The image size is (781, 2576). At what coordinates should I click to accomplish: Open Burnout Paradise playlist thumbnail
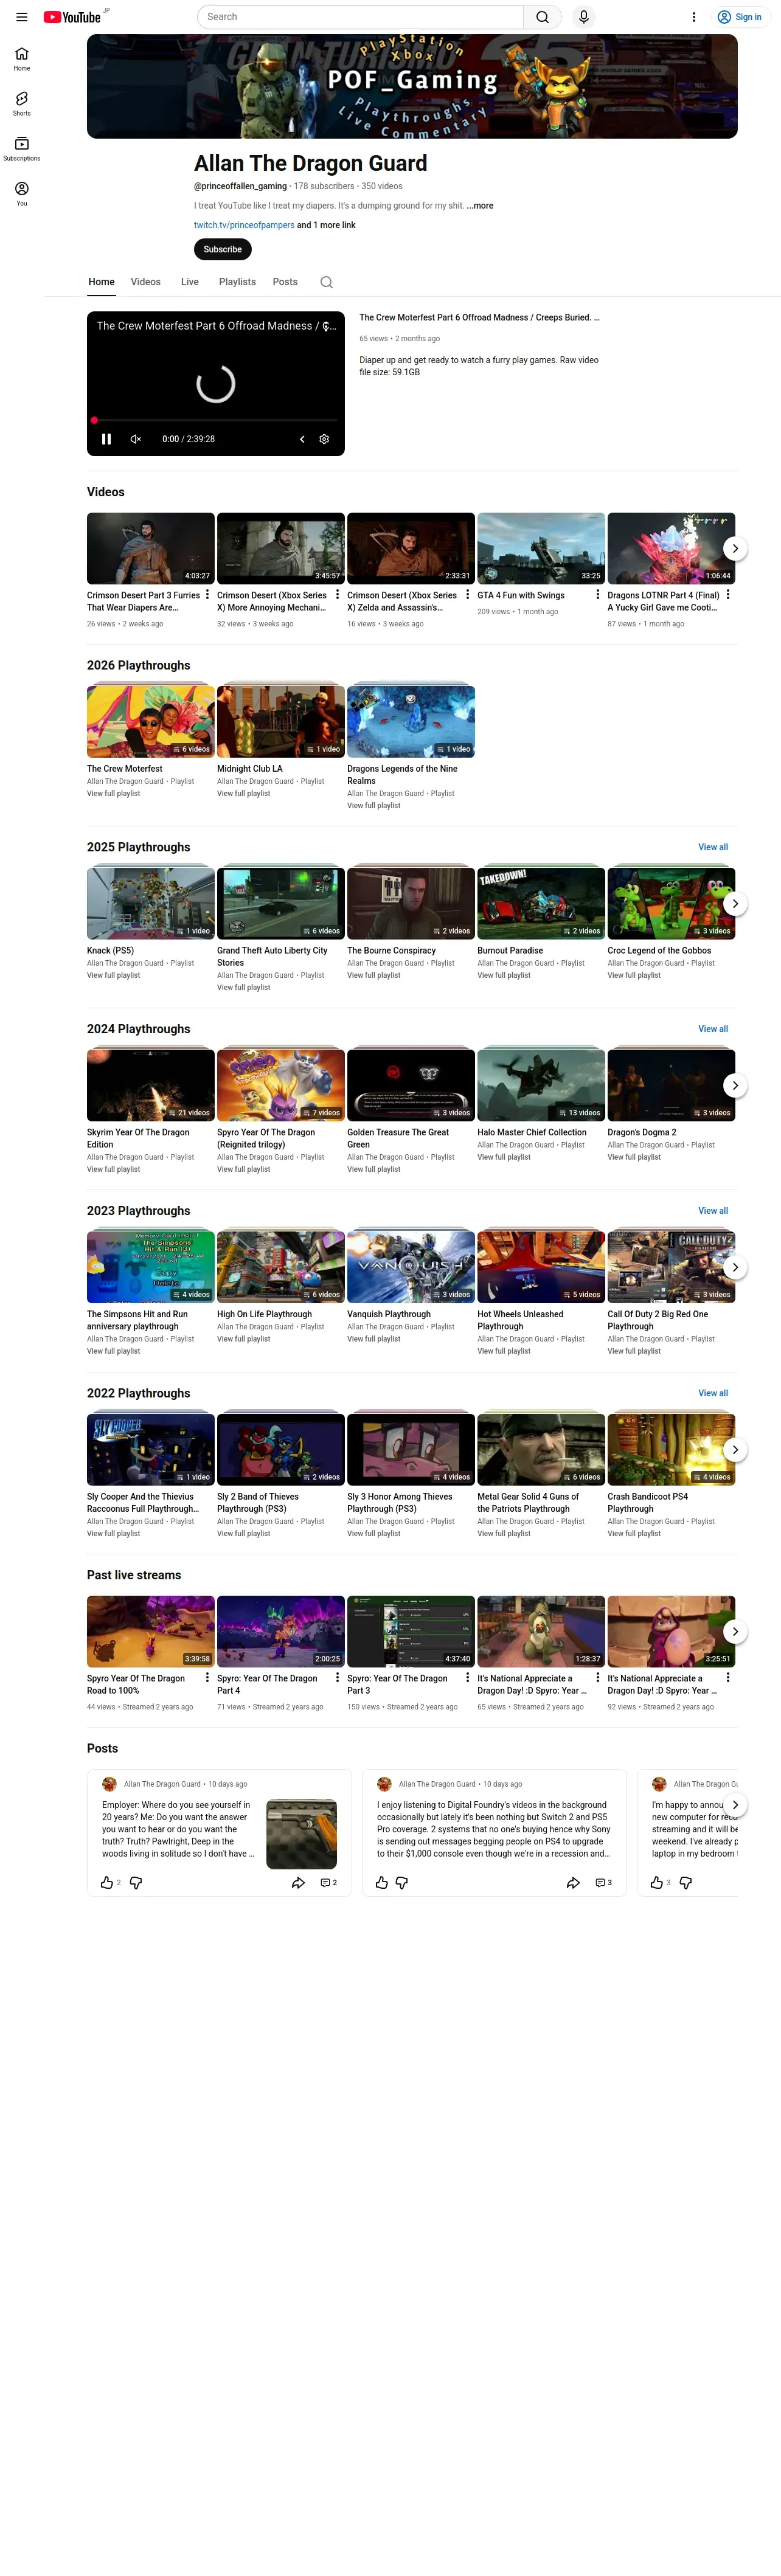[x=541, y=903]
